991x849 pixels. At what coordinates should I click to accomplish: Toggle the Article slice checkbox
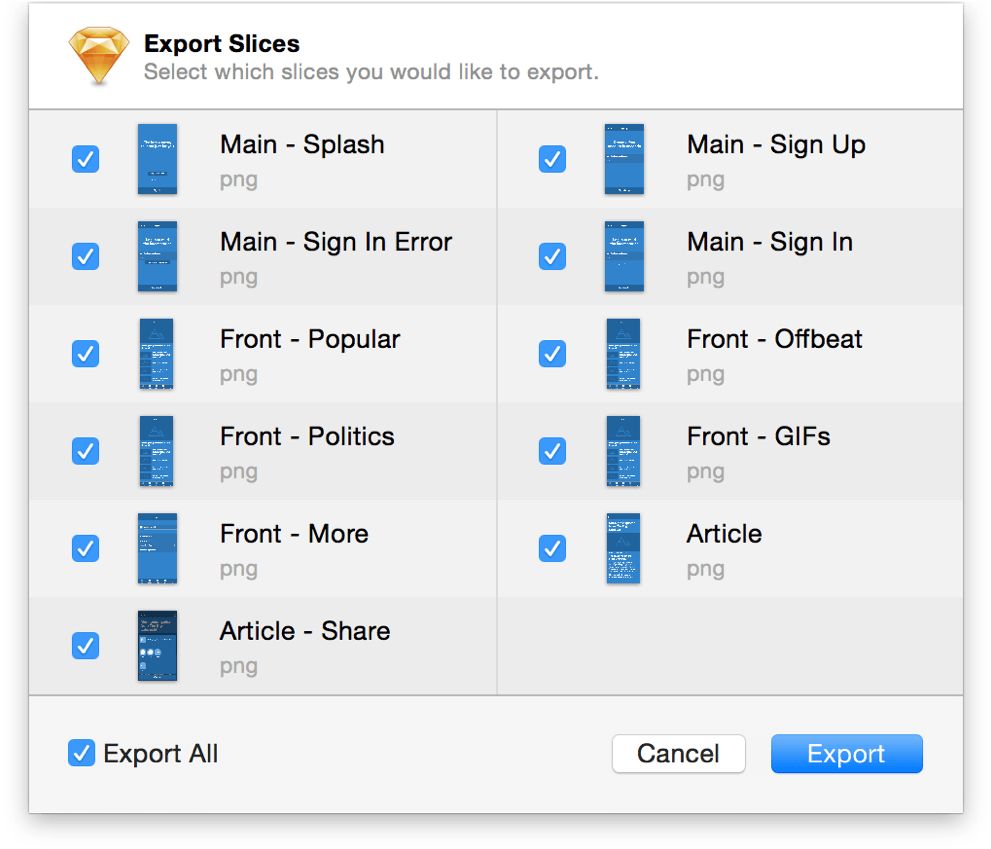pos(552,549)
